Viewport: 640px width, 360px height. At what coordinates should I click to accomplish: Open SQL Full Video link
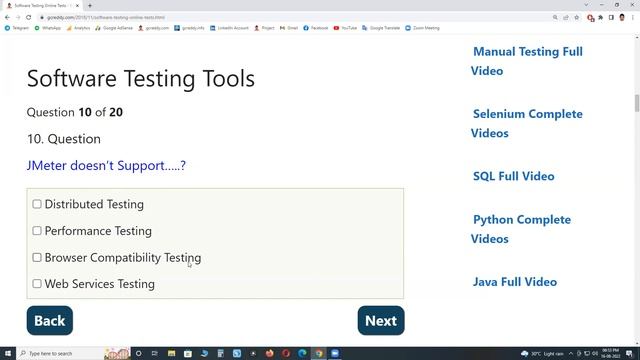[513, 176]
